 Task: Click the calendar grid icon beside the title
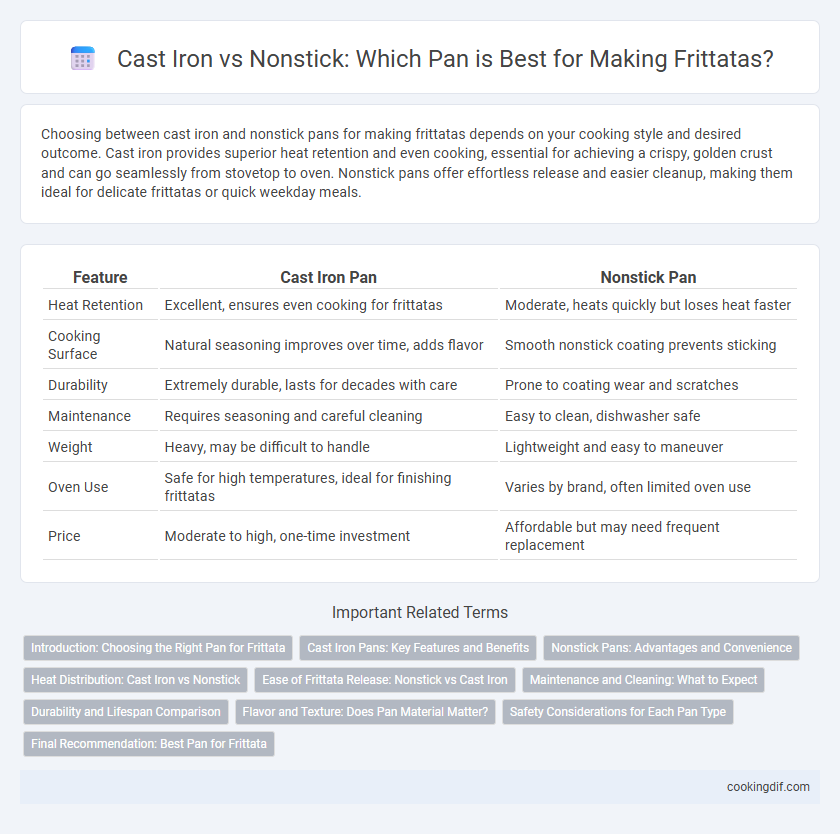(x=83, y=58)
